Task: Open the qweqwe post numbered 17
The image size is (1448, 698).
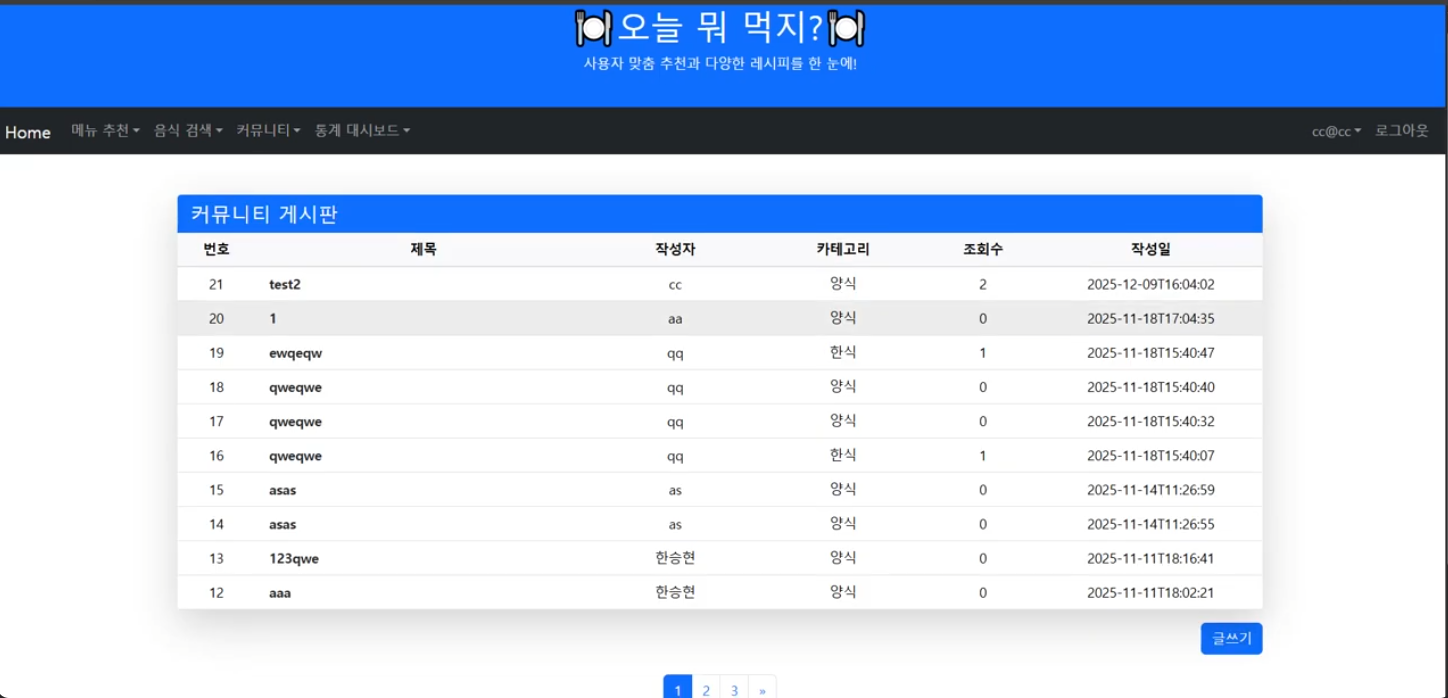Action: pos(295,422)
